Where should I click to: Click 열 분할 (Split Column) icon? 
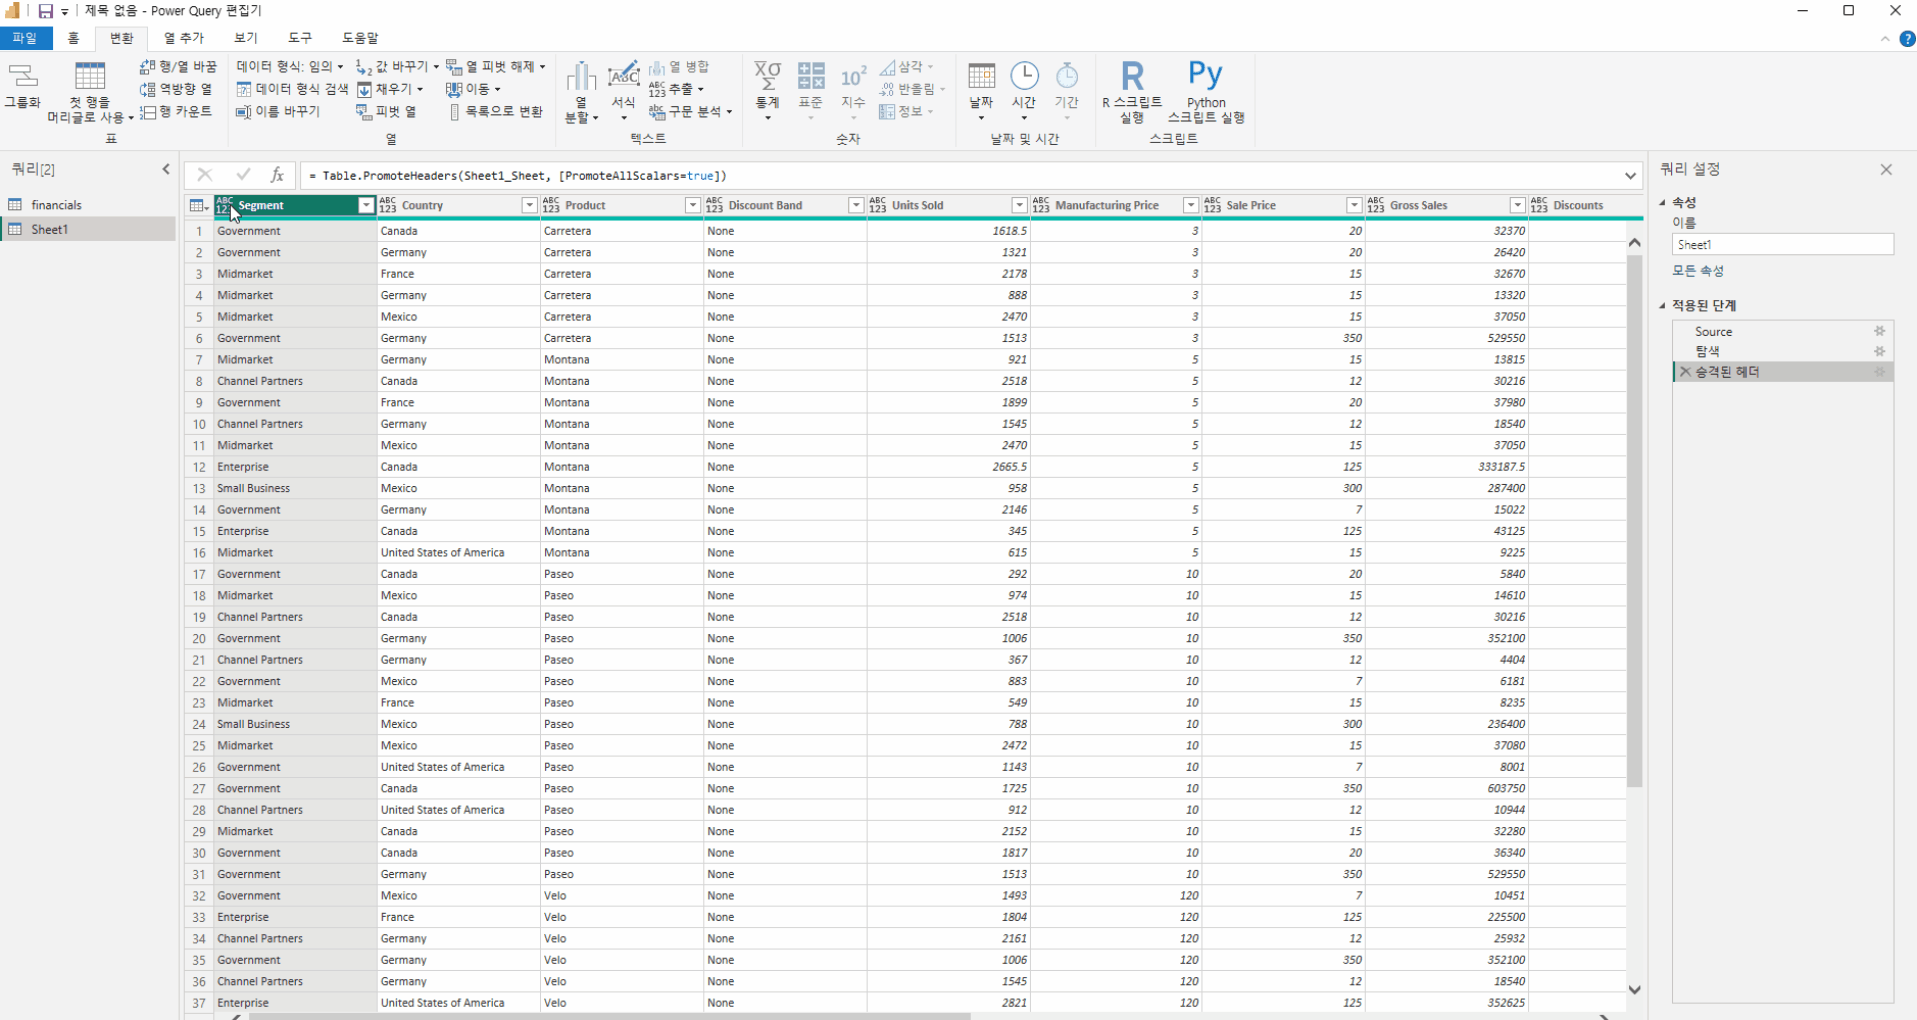(x=581, y=77)
